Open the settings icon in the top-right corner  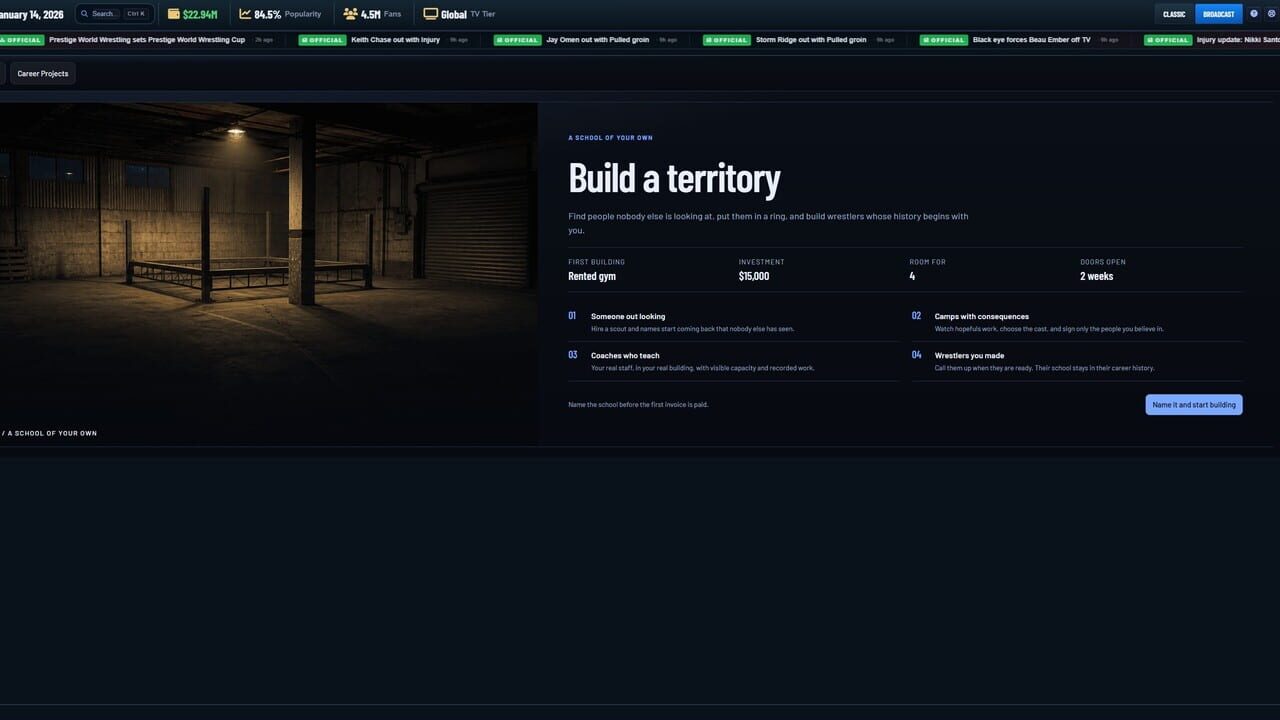click(x=1271, y=14)
